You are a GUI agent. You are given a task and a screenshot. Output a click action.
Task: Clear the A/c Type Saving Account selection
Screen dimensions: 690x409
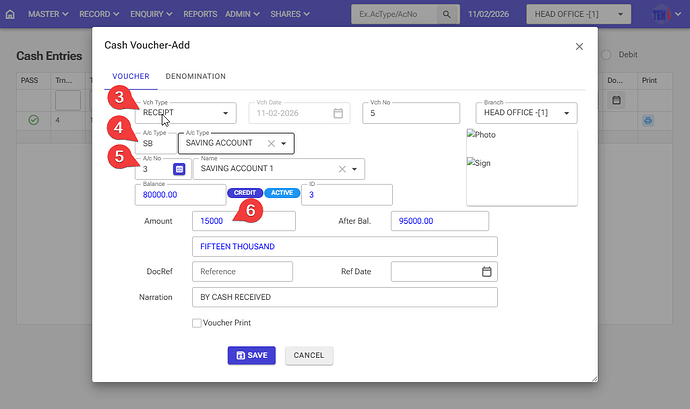tap(271, 144)
